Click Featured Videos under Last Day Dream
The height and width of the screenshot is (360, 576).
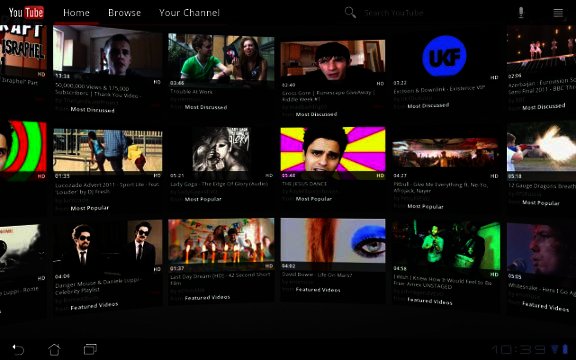tap(208, 298)
